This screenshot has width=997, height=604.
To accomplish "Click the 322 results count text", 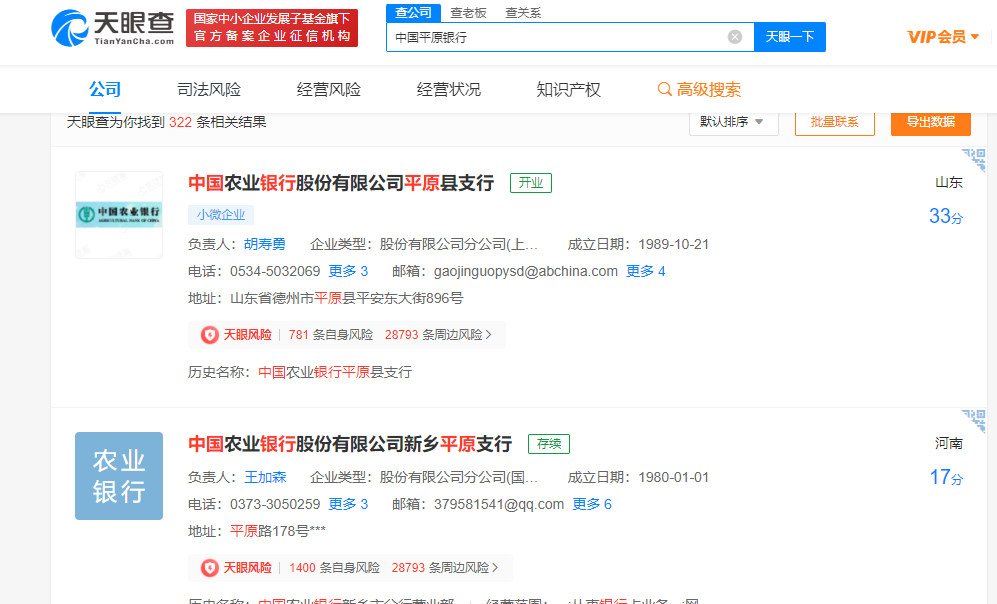I will 180,122.
